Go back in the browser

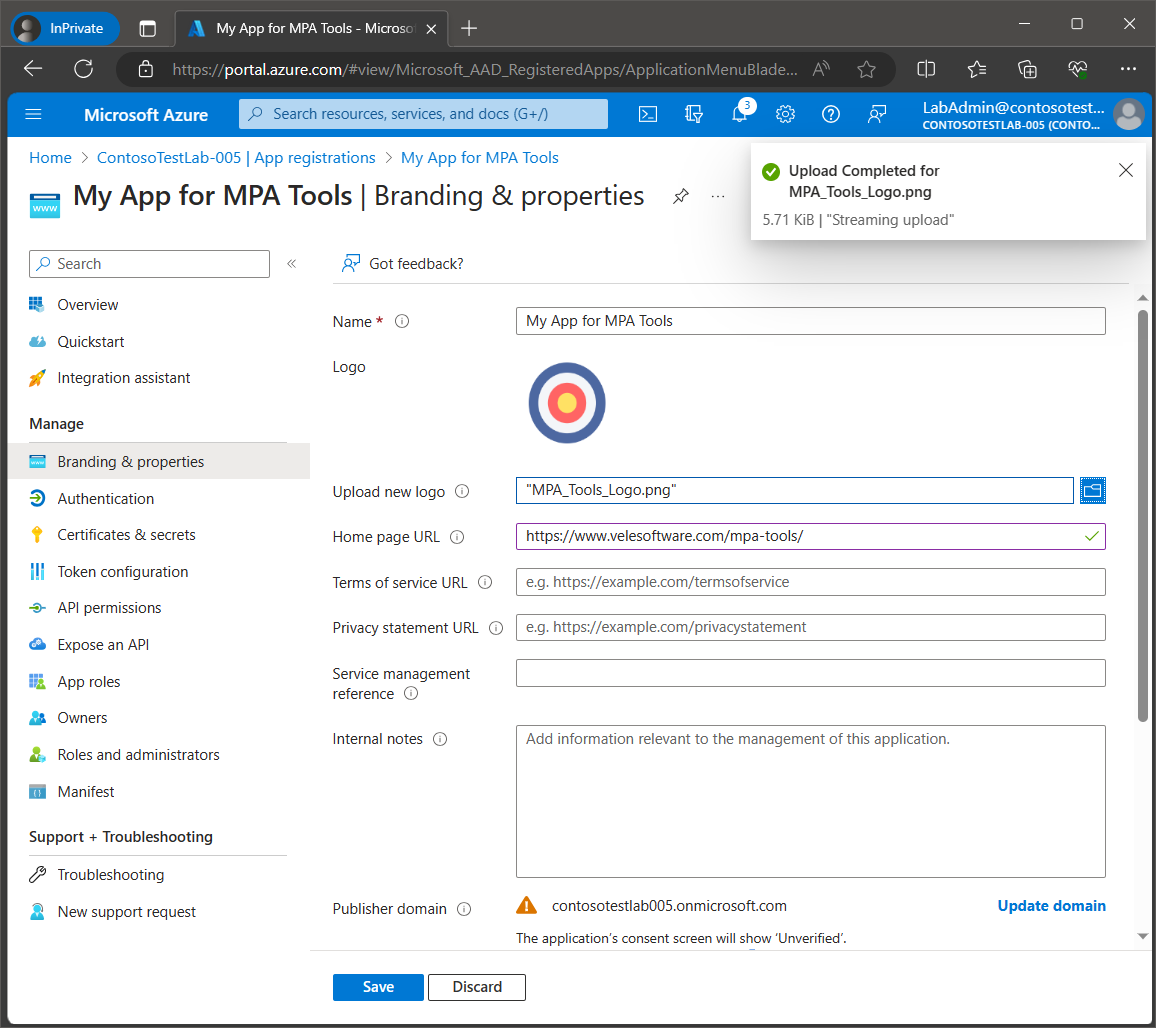click(x=33, y=69)
